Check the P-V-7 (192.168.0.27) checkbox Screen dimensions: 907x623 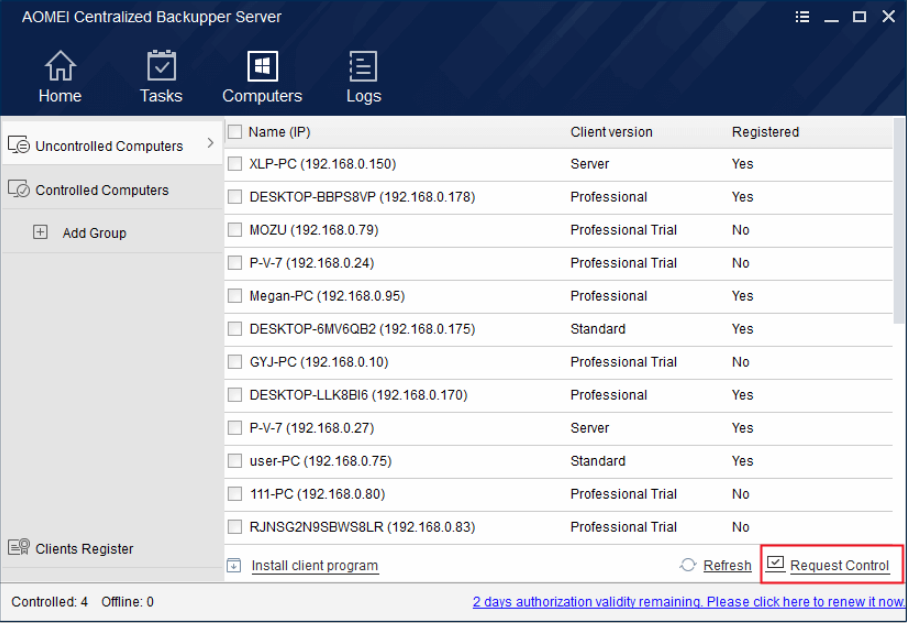pyautogui.click(x=235, y=427)
